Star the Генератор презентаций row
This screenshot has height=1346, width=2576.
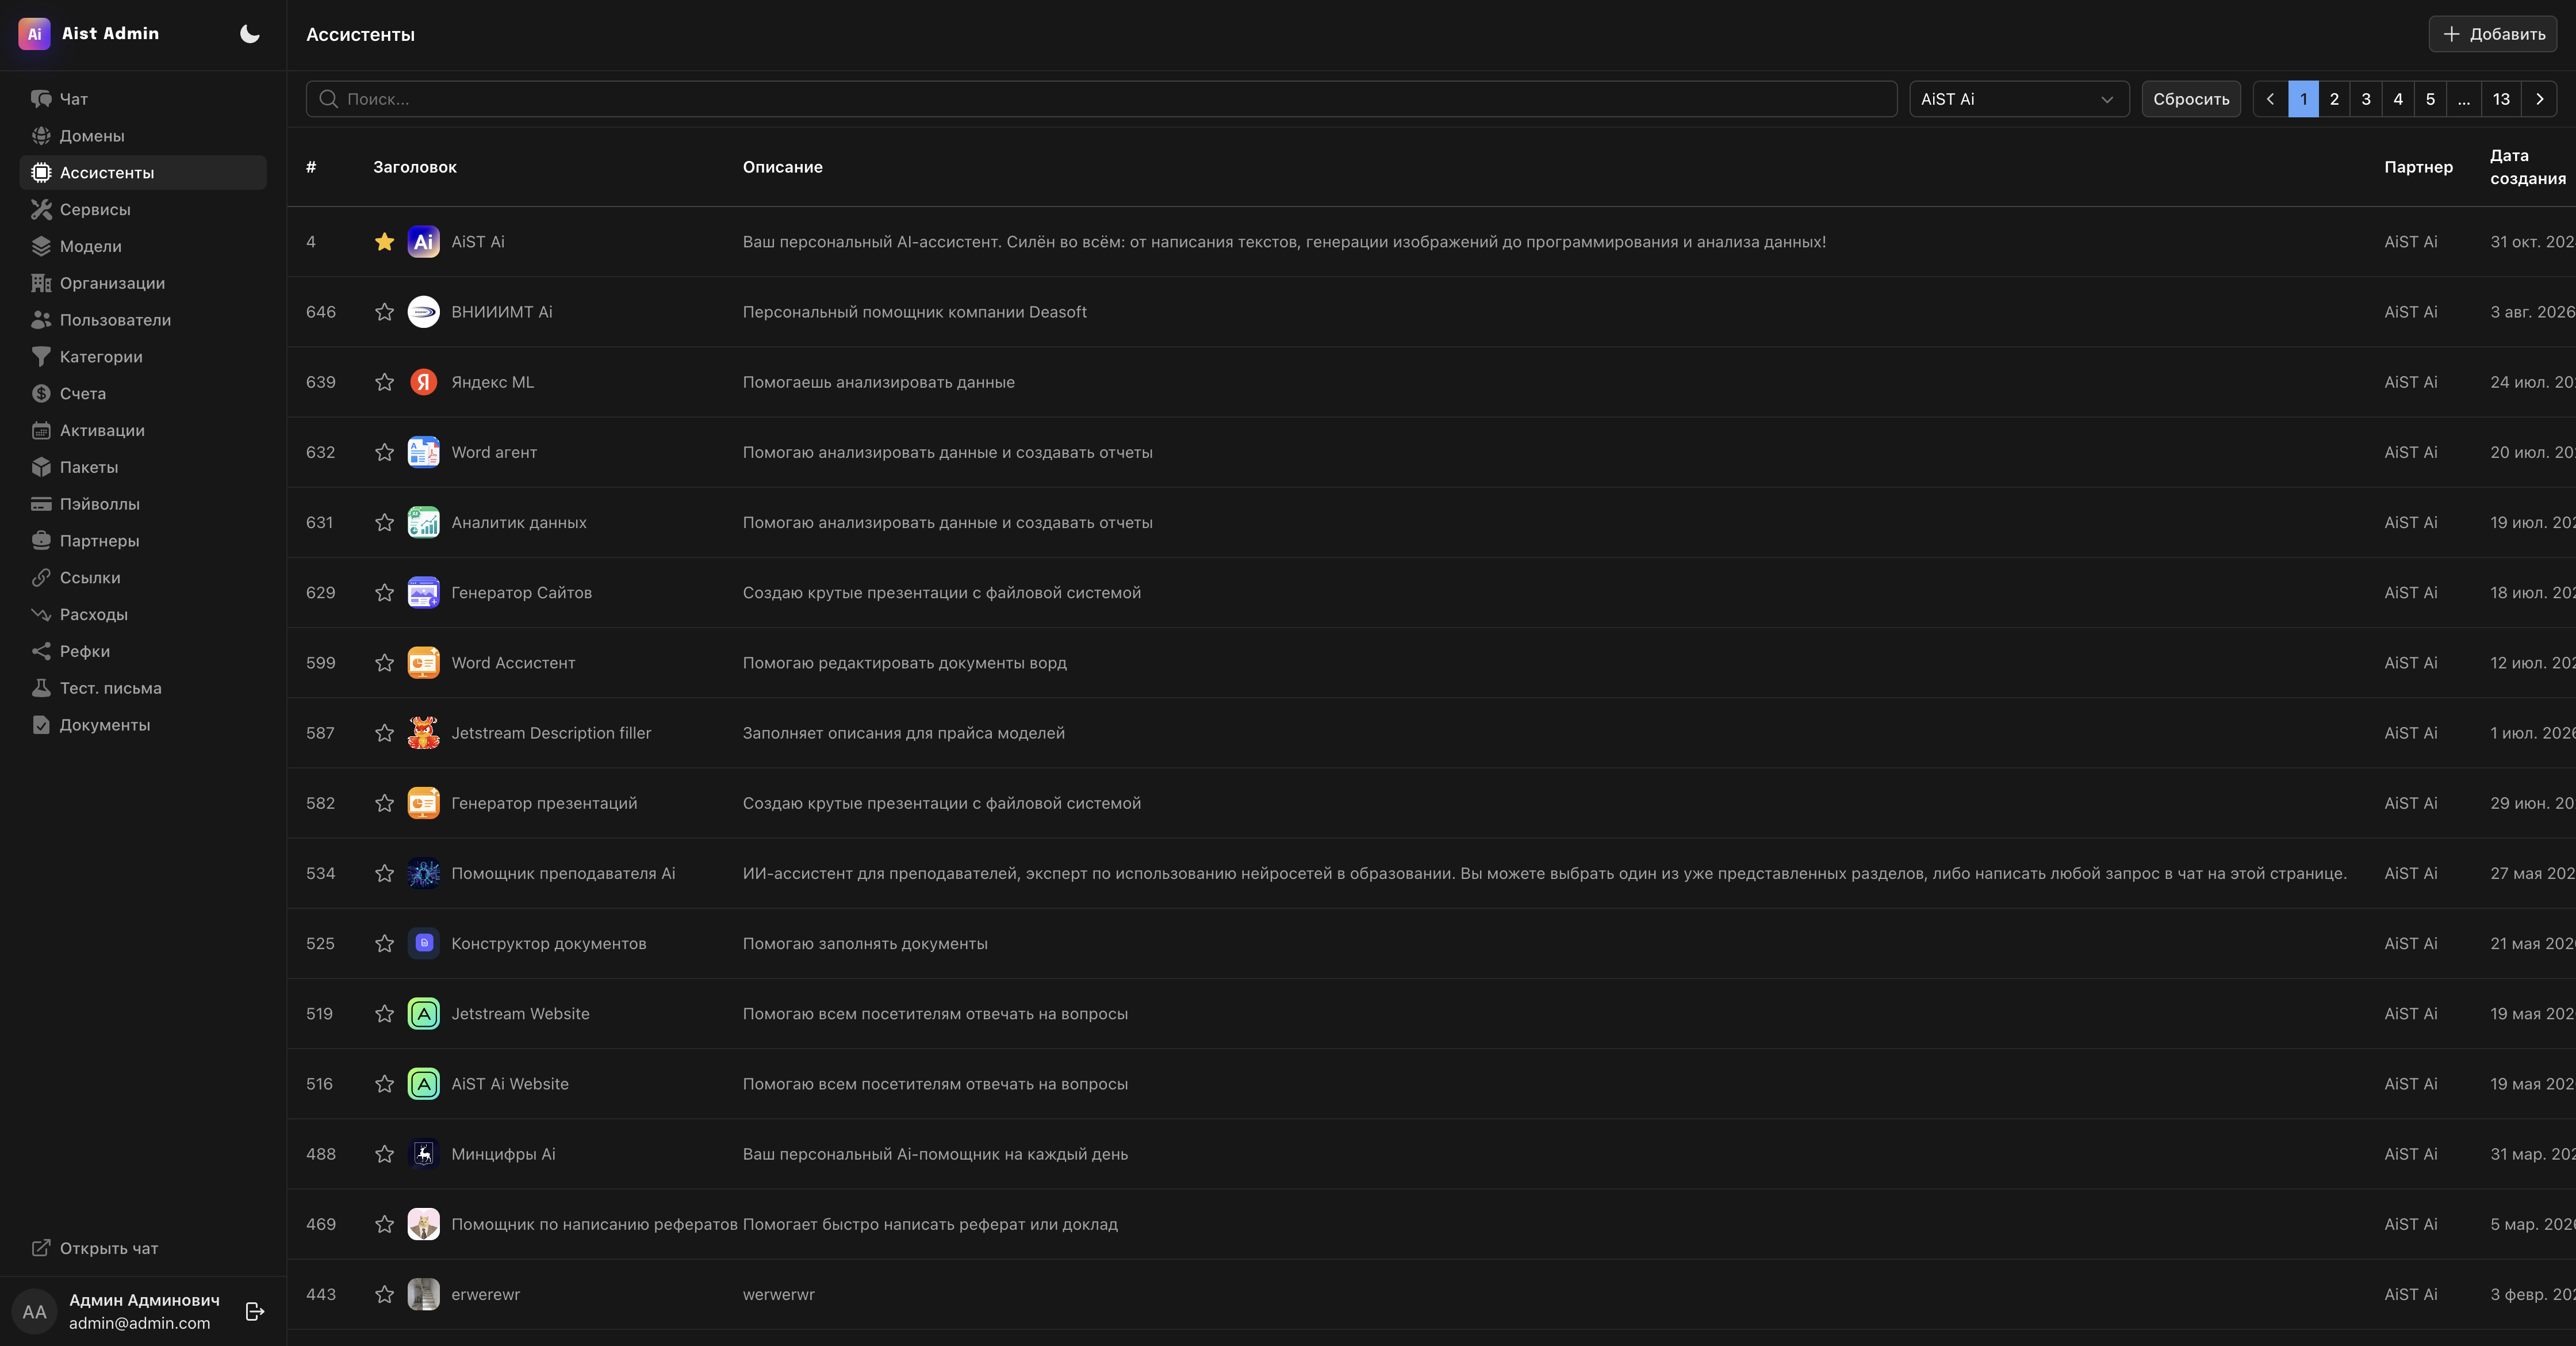coord(384,803)
